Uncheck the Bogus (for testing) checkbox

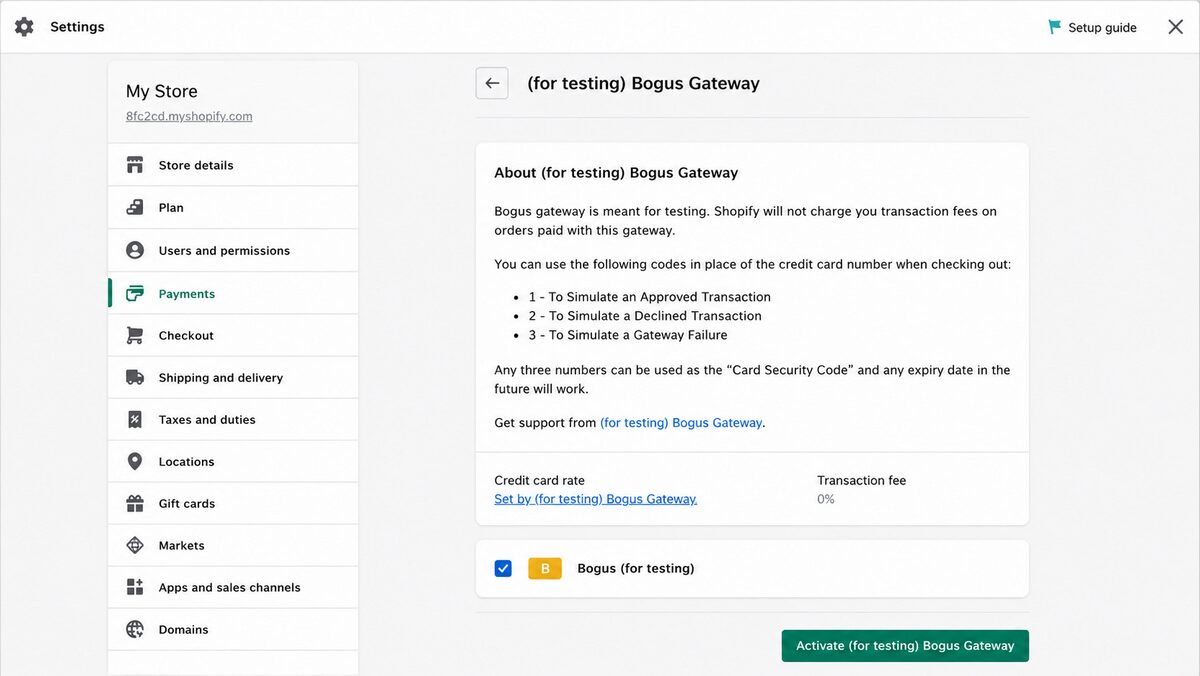tap(503, 569)
